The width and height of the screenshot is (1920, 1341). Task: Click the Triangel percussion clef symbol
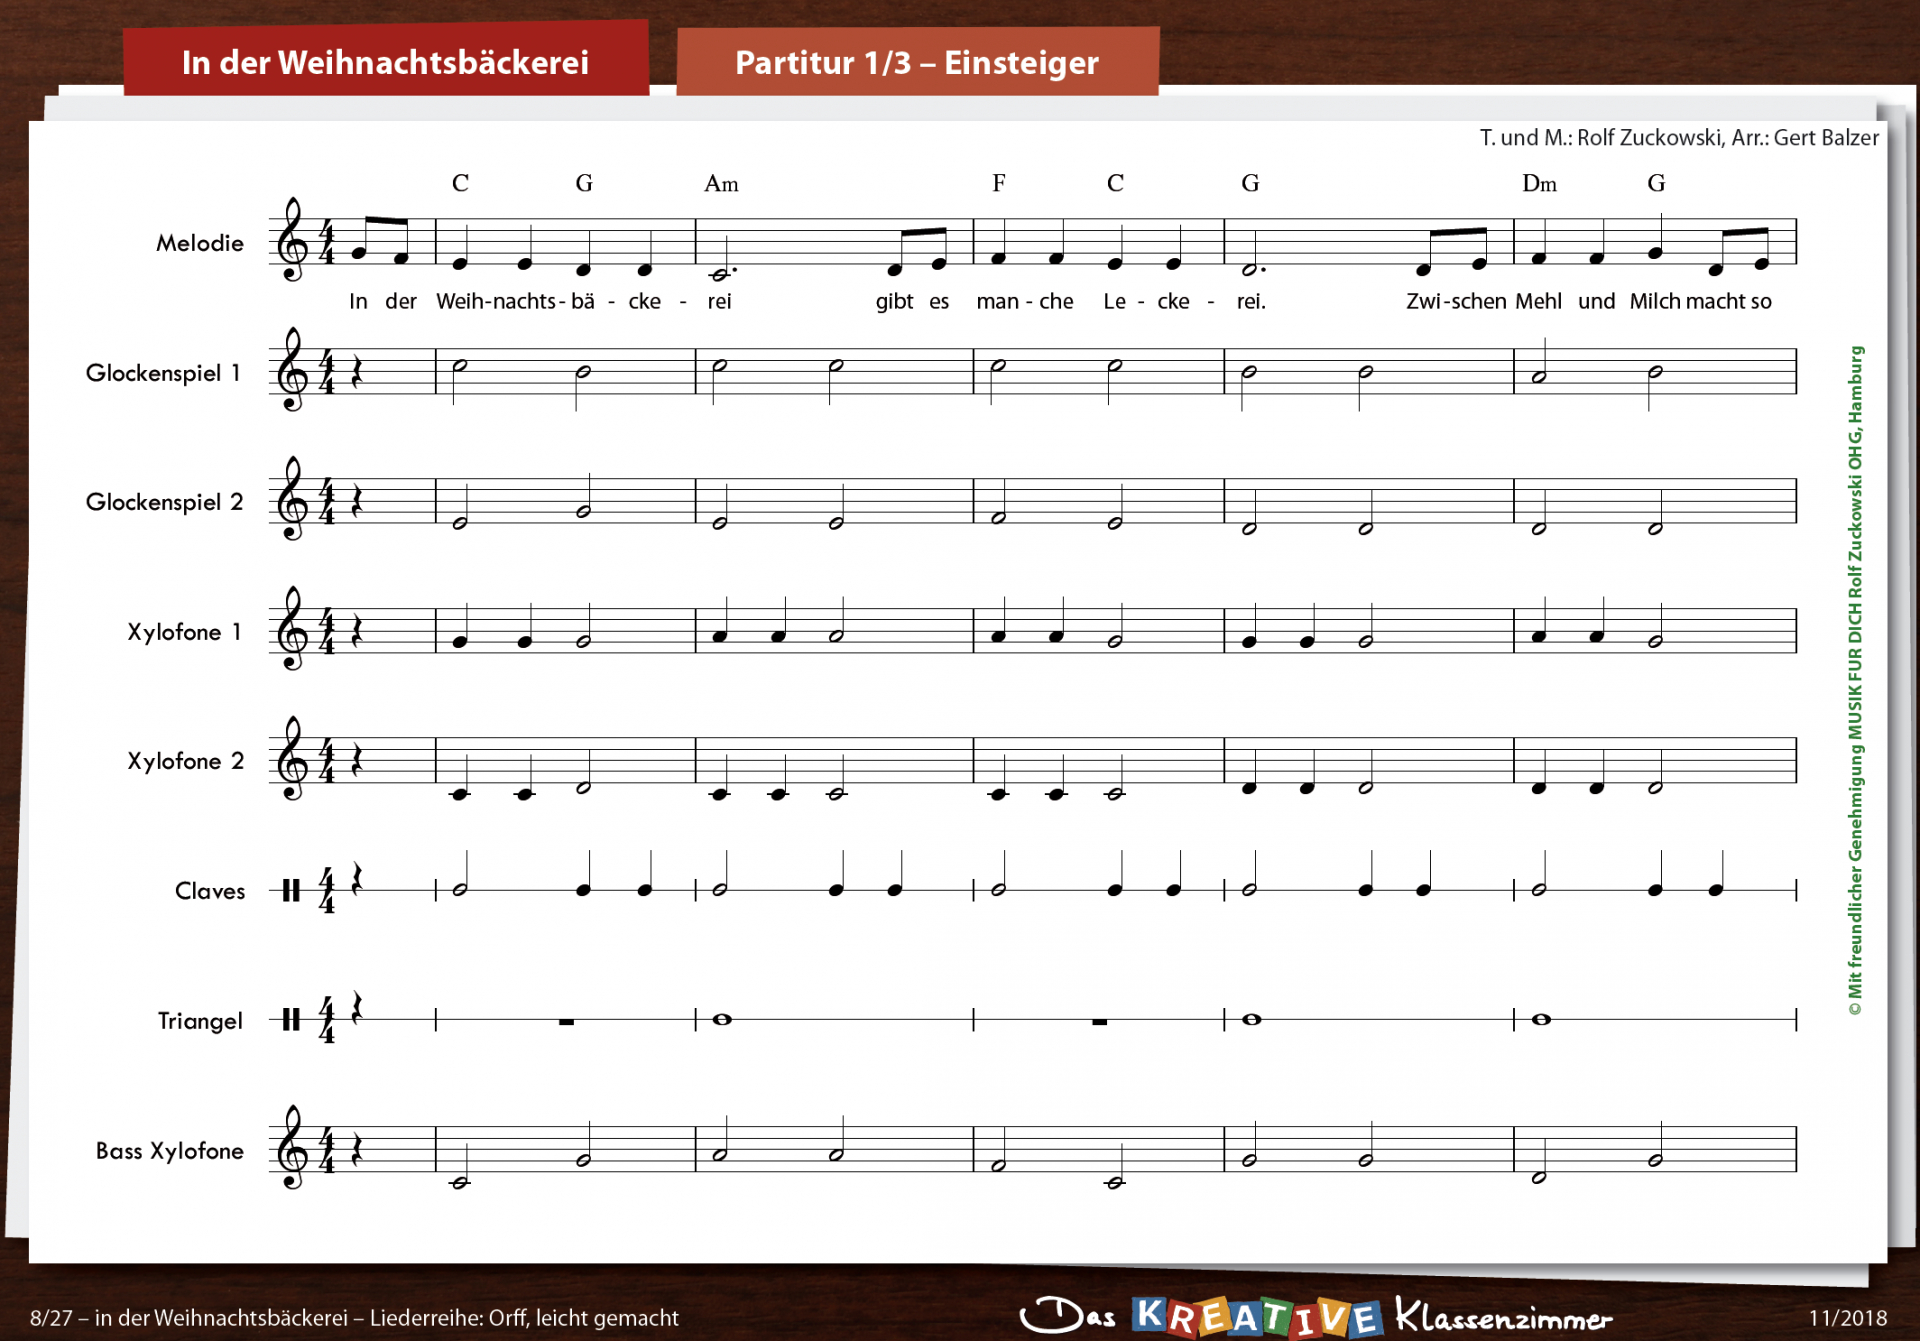(x=291, y=1019)
